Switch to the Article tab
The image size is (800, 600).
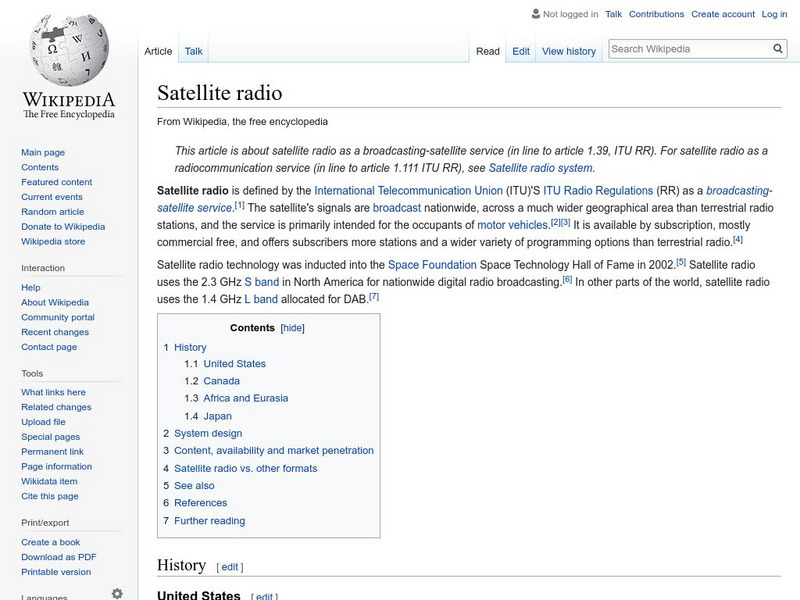[158, 51]
